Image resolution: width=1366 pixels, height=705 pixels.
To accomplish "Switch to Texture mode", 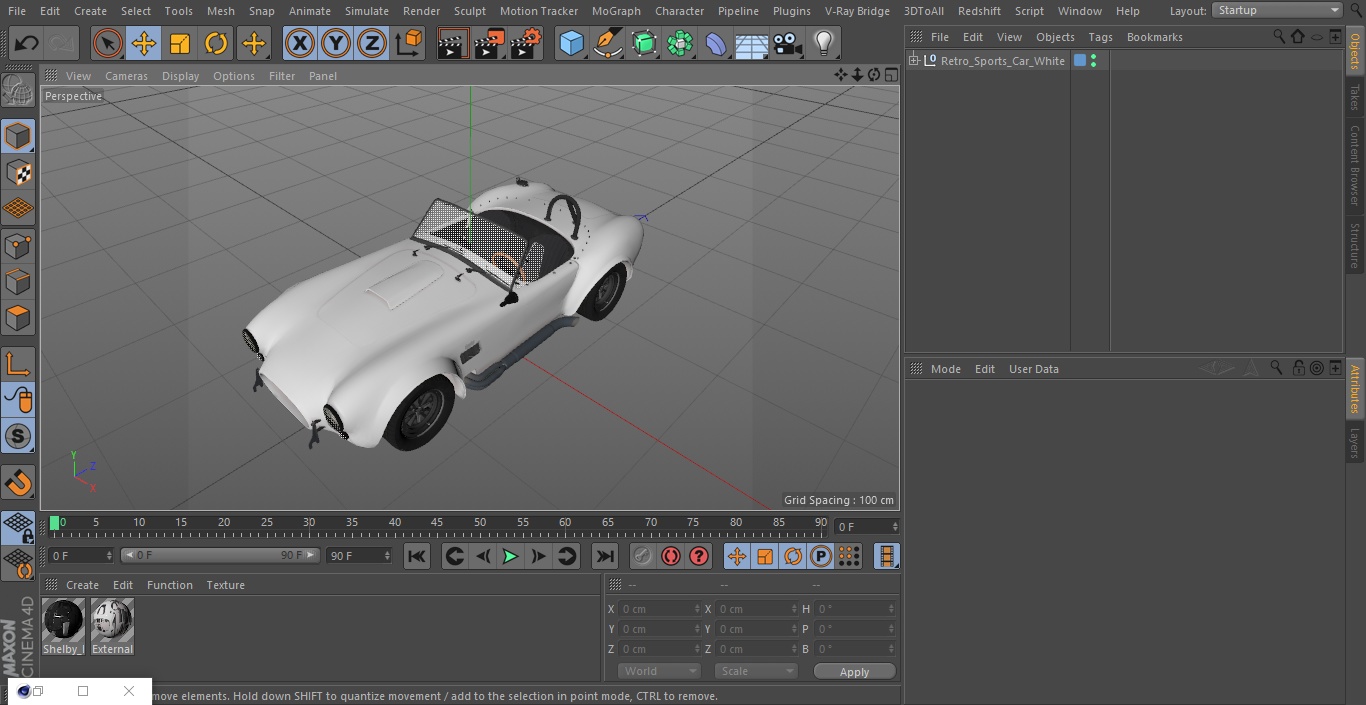I will pyautogui.click(x=18, y=172).
